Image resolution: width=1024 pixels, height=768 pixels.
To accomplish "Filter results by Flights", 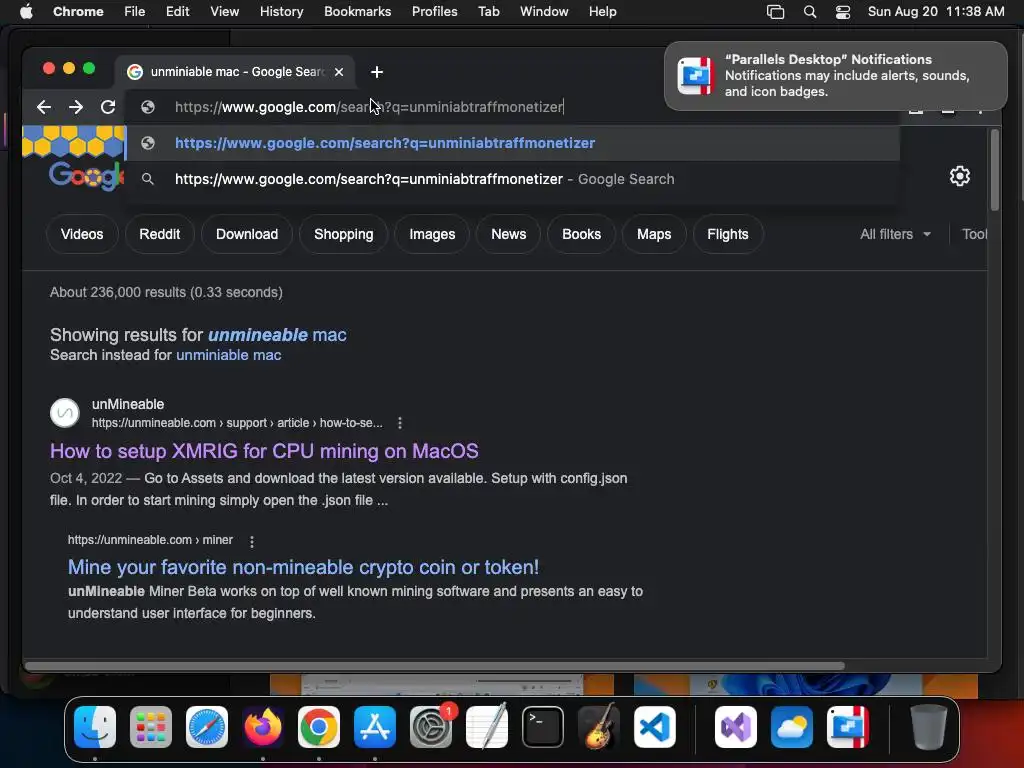I will coord(728,234).
